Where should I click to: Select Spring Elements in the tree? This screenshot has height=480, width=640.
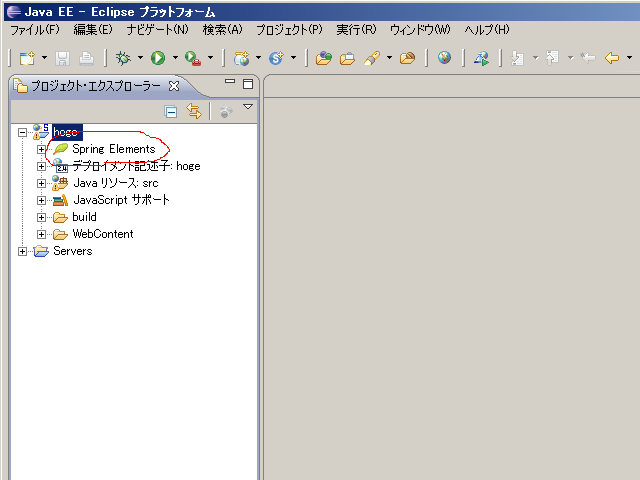(x=114, y=149)
